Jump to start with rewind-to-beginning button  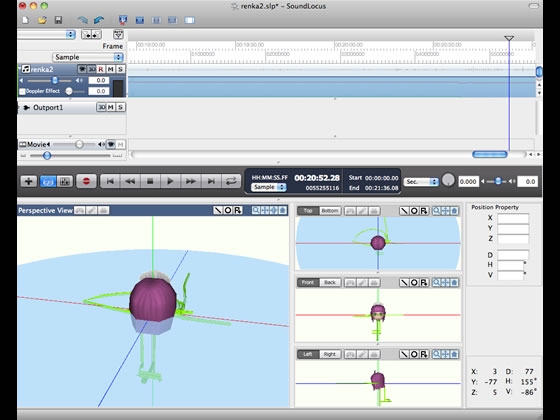pyautogui.click(x=110, y=181)
